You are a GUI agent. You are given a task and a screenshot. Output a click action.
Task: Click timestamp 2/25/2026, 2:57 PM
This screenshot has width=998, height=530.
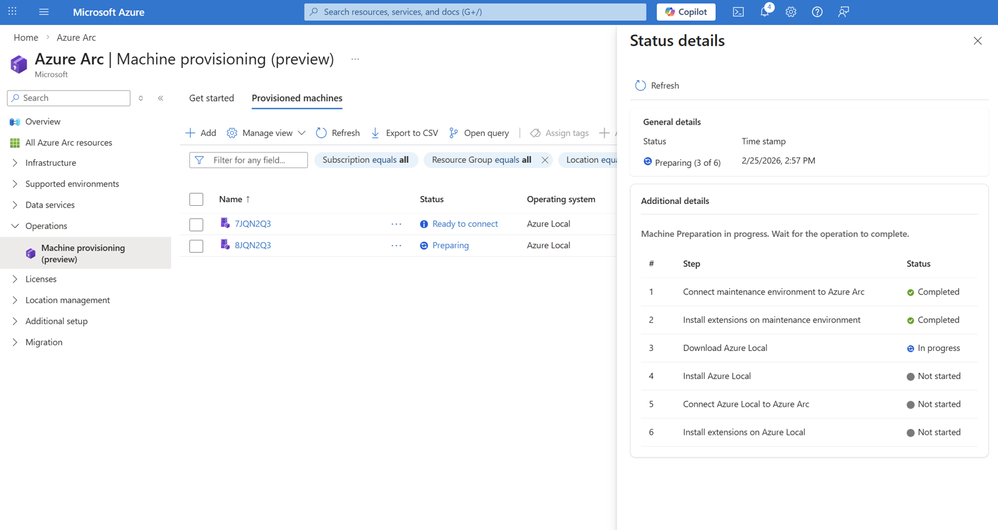(x=778, y=160)
